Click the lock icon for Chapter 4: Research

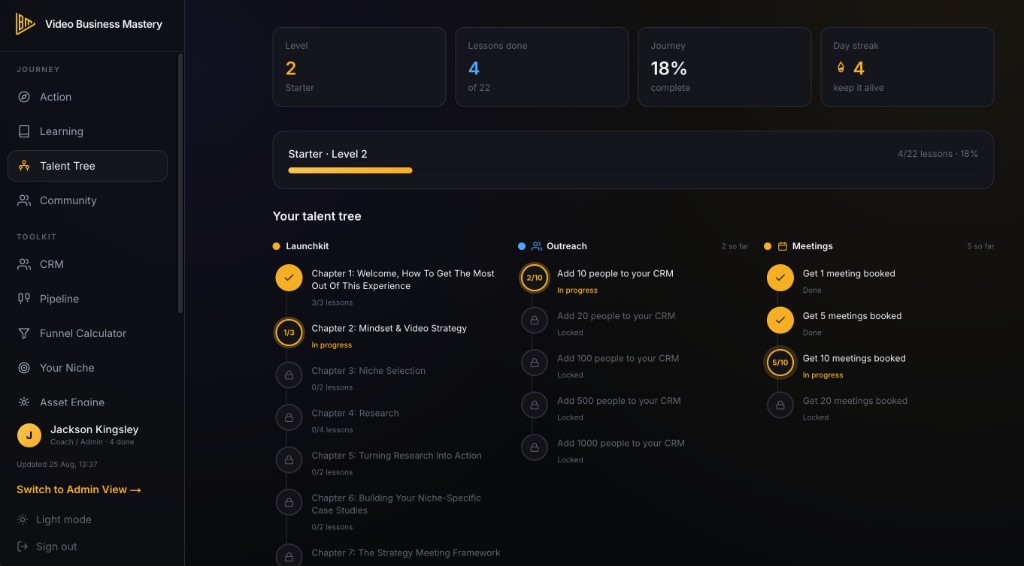[289, 418]
